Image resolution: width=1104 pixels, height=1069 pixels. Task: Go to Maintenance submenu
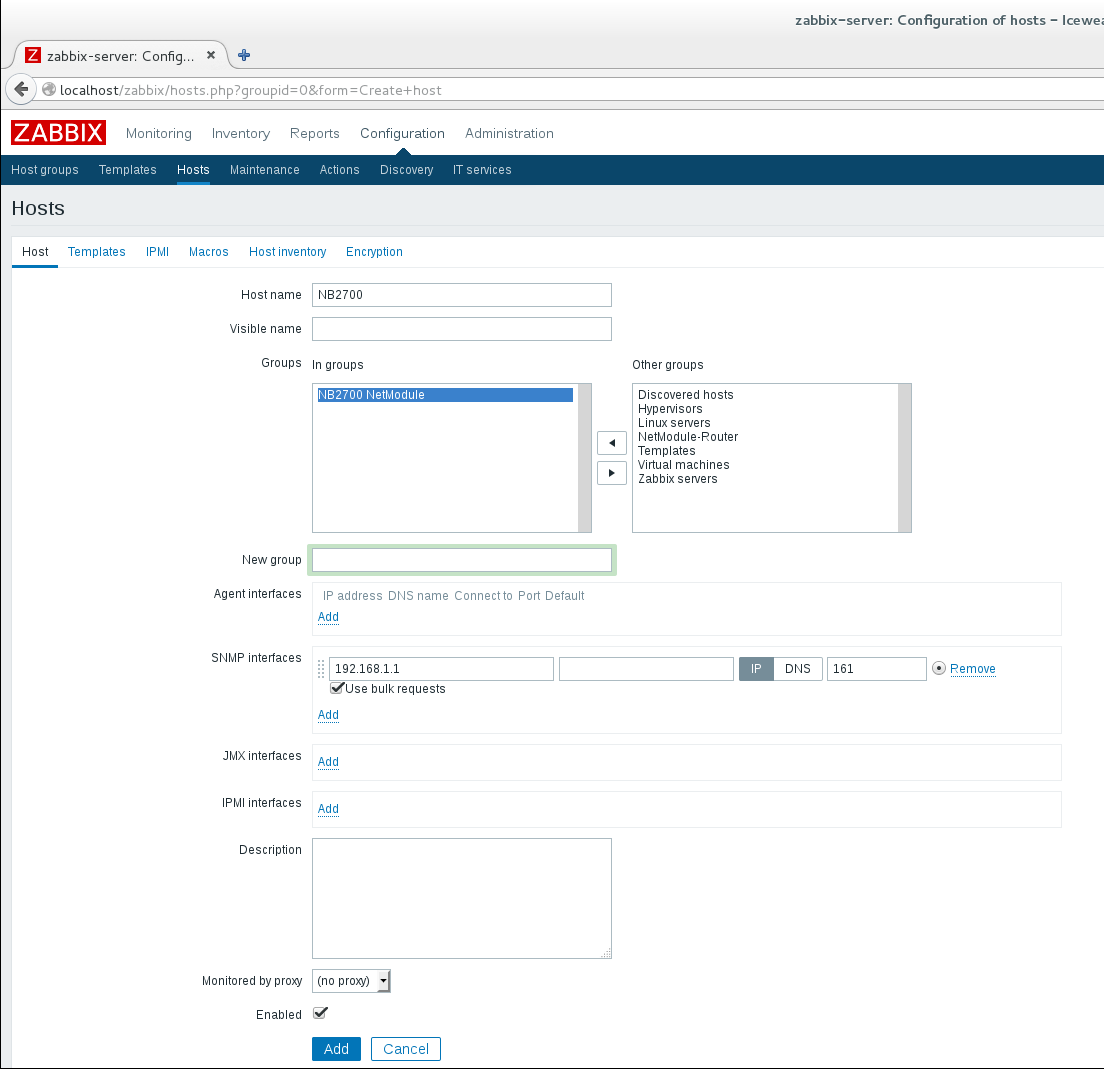coord(265,170)
